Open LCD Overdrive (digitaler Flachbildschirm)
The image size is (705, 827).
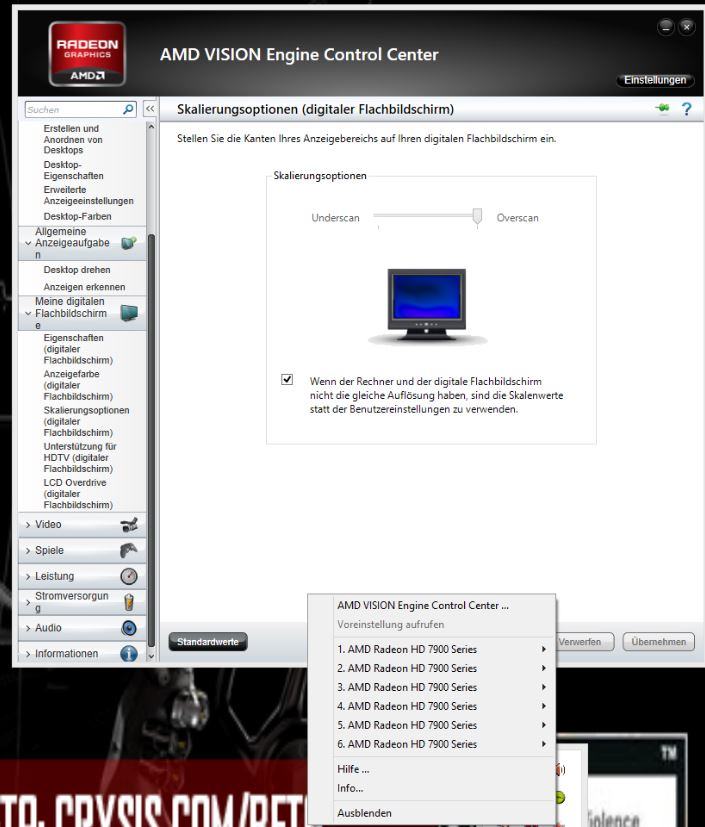coord(78,494)
